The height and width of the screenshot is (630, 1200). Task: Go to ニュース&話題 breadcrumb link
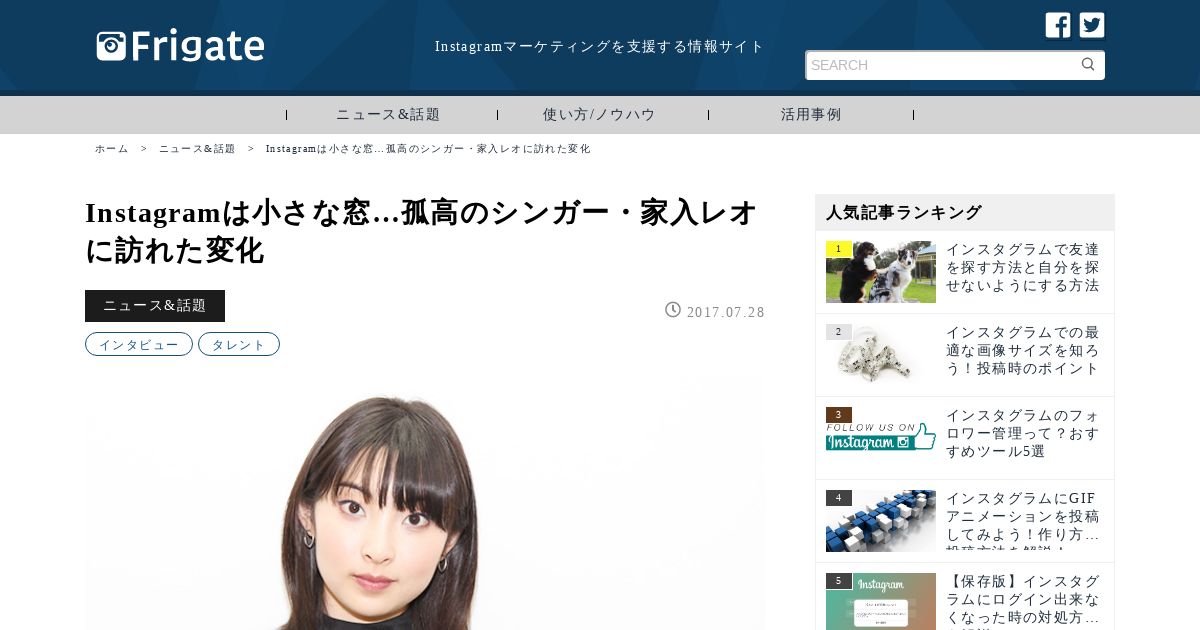click(197, 149)
